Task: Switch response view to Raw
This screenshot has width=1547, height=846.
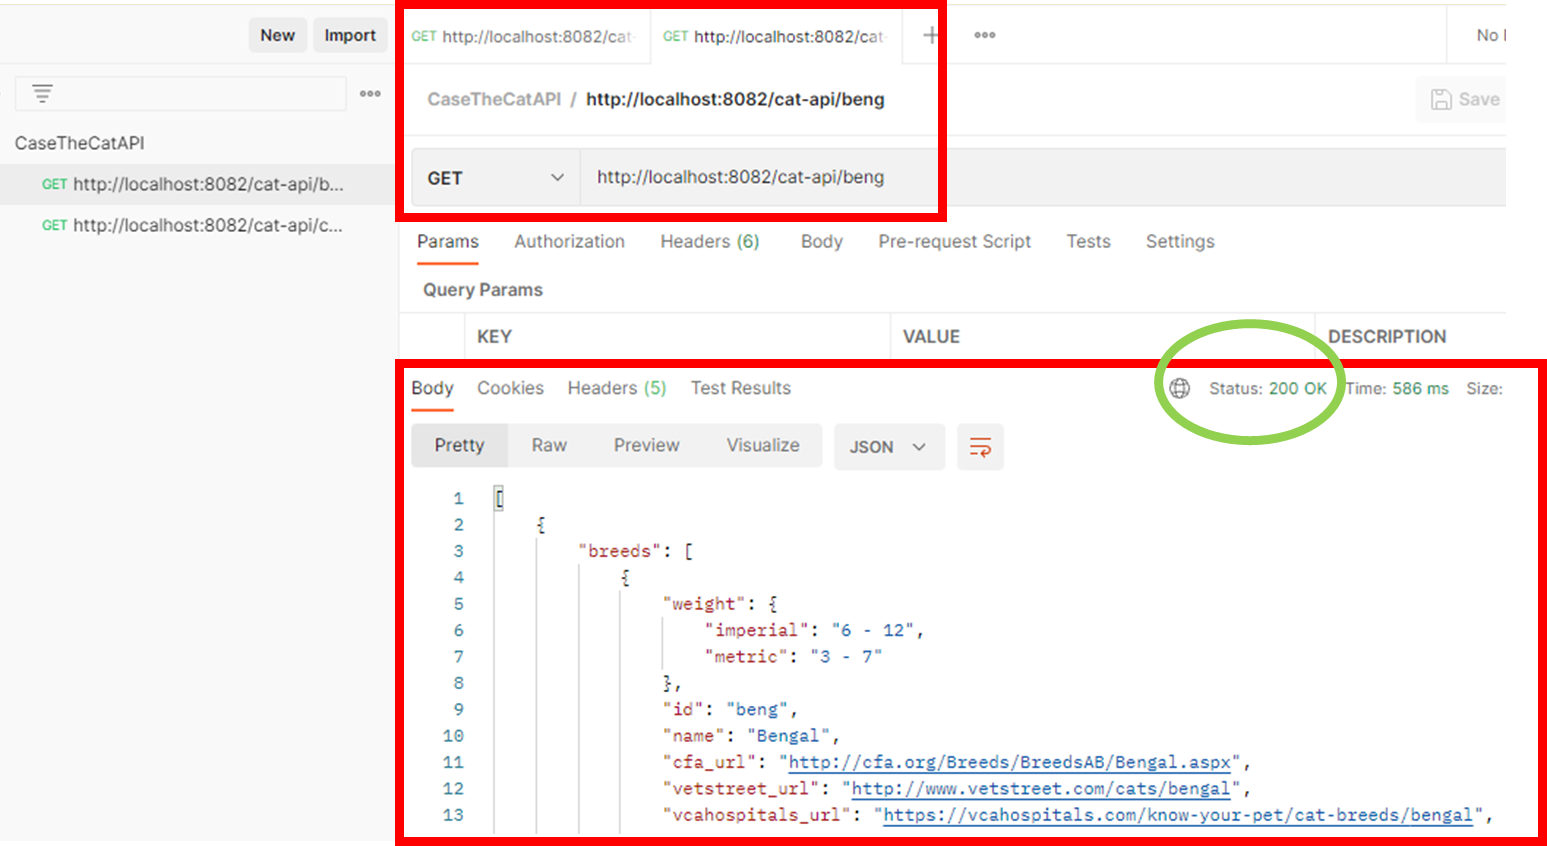Action: [x=549, y=445]
